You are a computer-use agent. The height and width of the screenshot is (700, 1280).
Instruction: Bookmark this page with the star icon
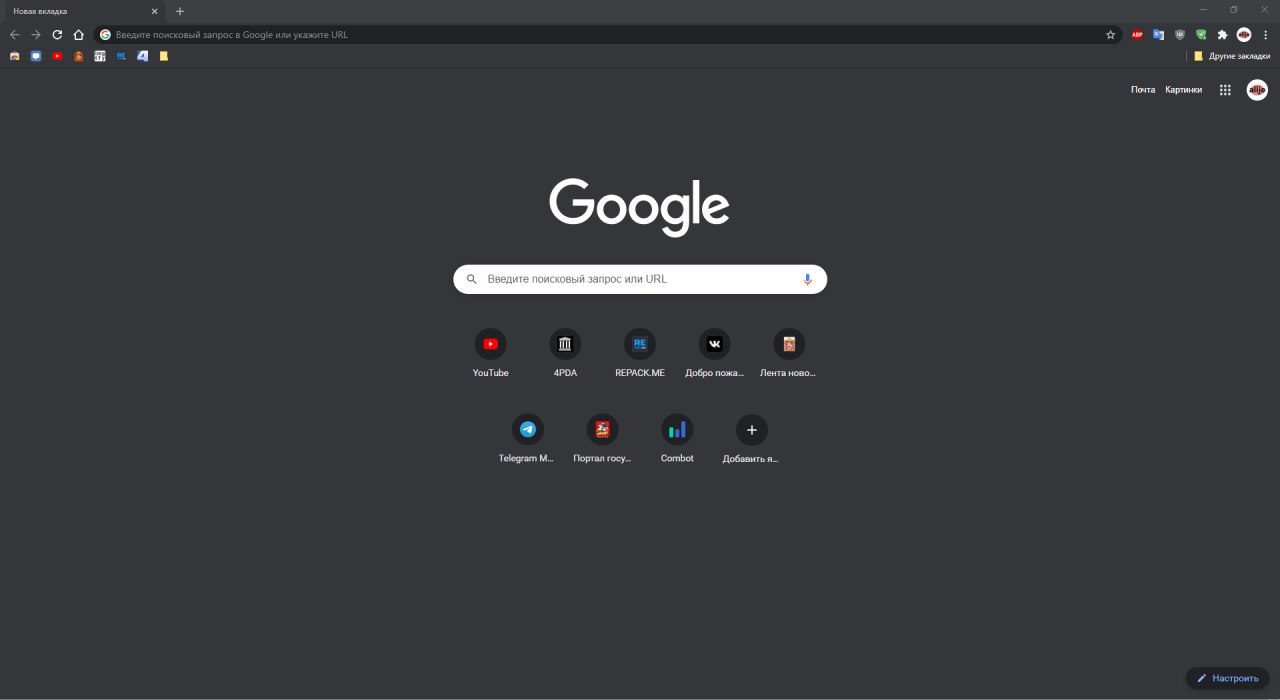pos(1110,34)
